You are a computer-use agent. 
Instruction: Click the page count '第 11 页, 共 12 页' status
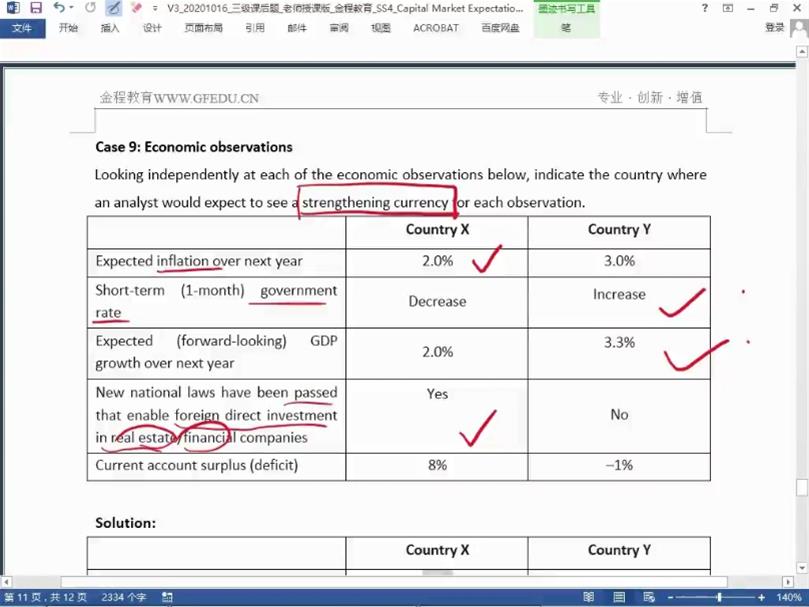click(45, 597)
